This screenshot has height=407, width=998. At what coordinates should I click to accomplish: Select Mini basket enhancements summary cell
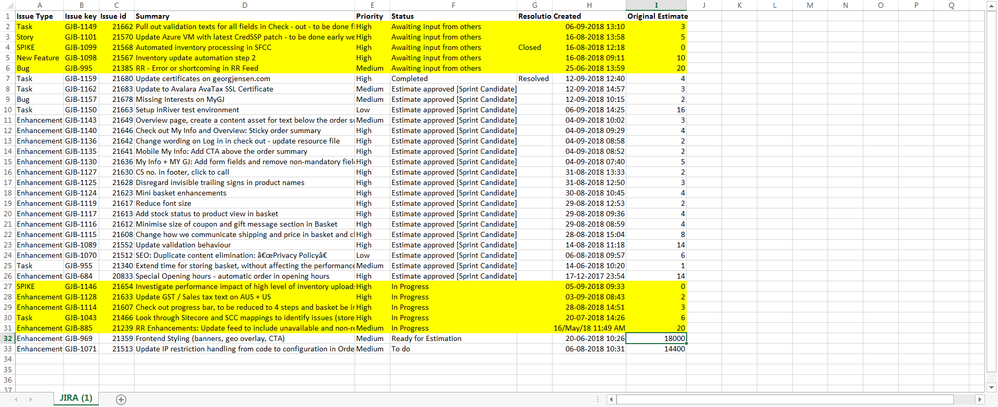[244, 193]
